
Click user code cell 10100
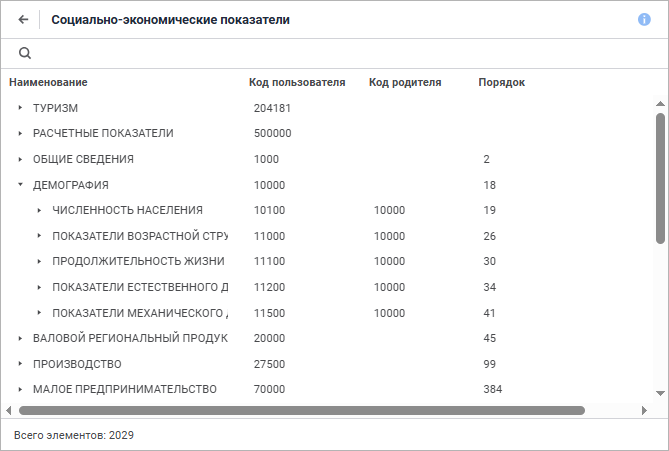[269, 210]
